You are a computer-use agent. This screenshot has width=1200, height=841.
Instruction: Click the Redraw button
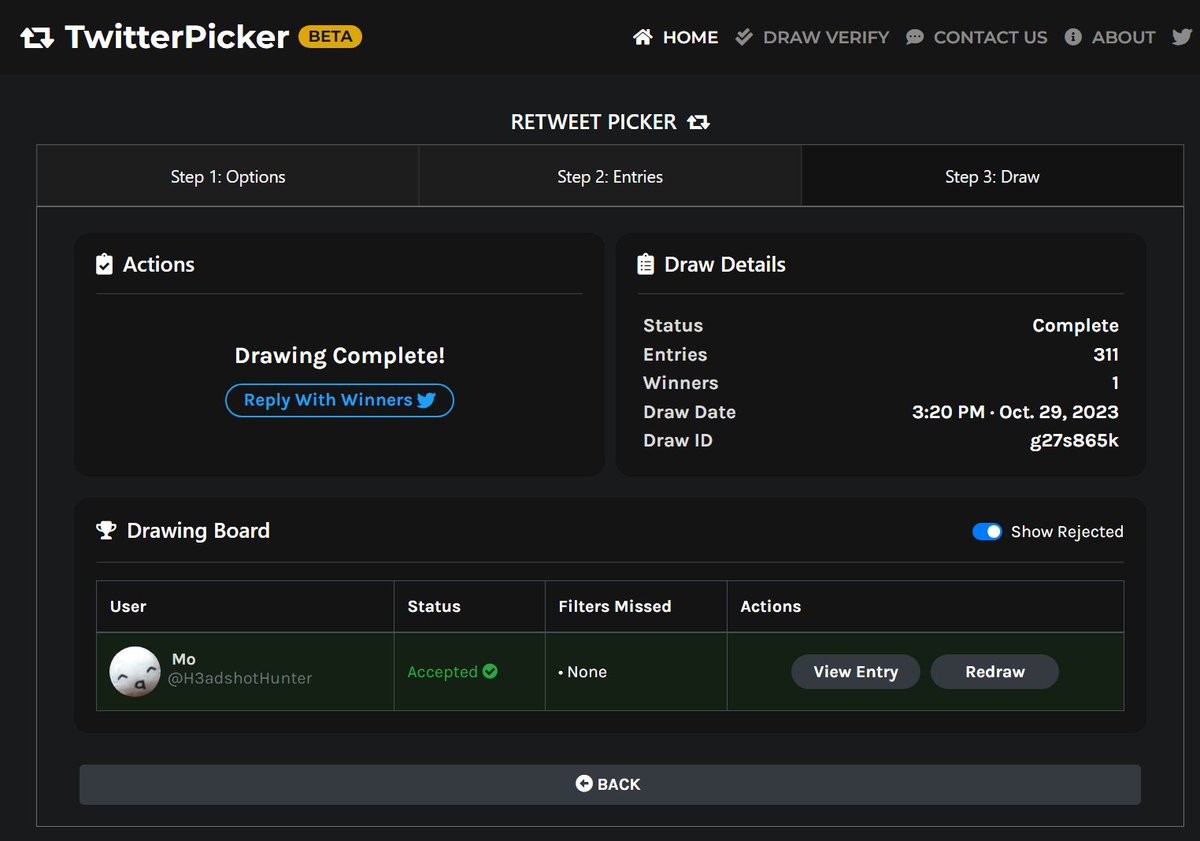995,672
